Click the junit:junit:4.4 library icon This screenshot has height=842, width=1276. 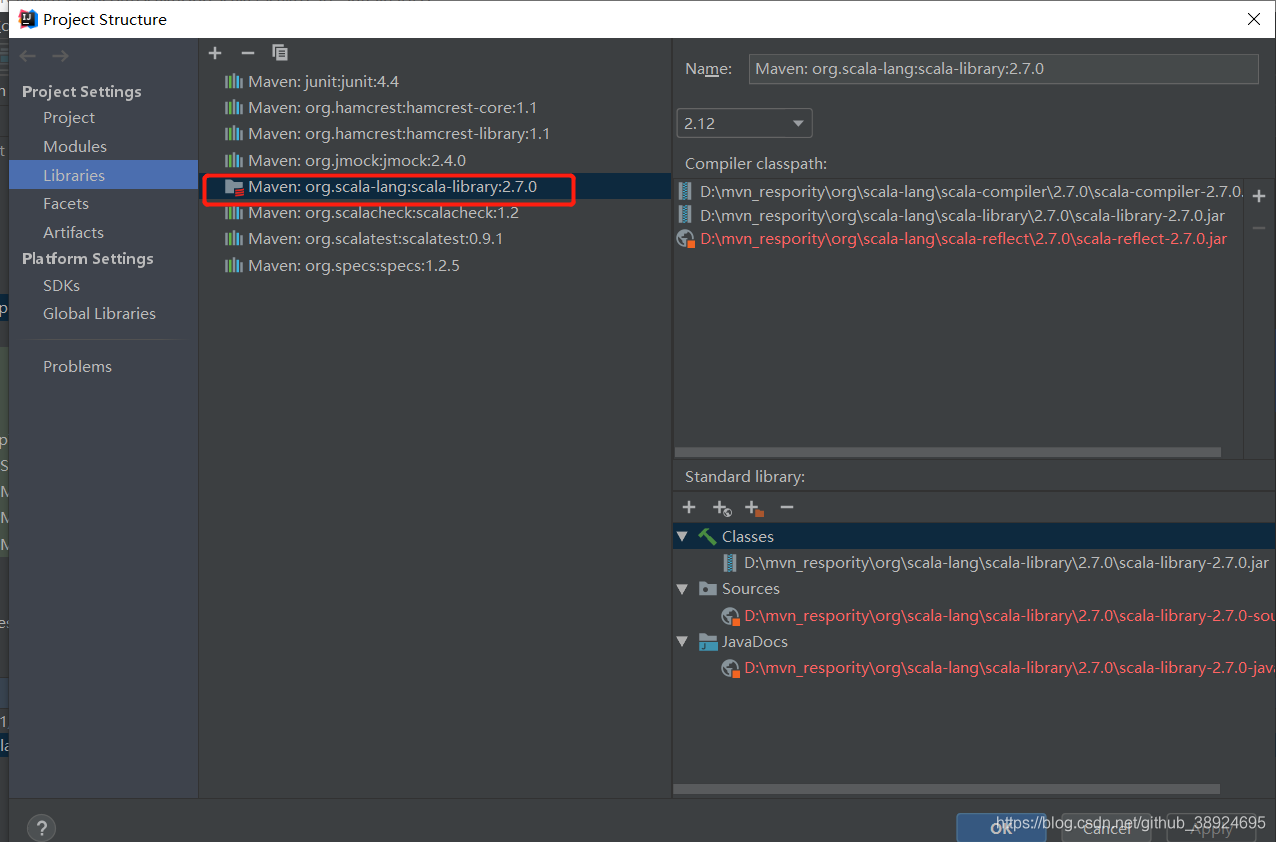coord(234,81)
